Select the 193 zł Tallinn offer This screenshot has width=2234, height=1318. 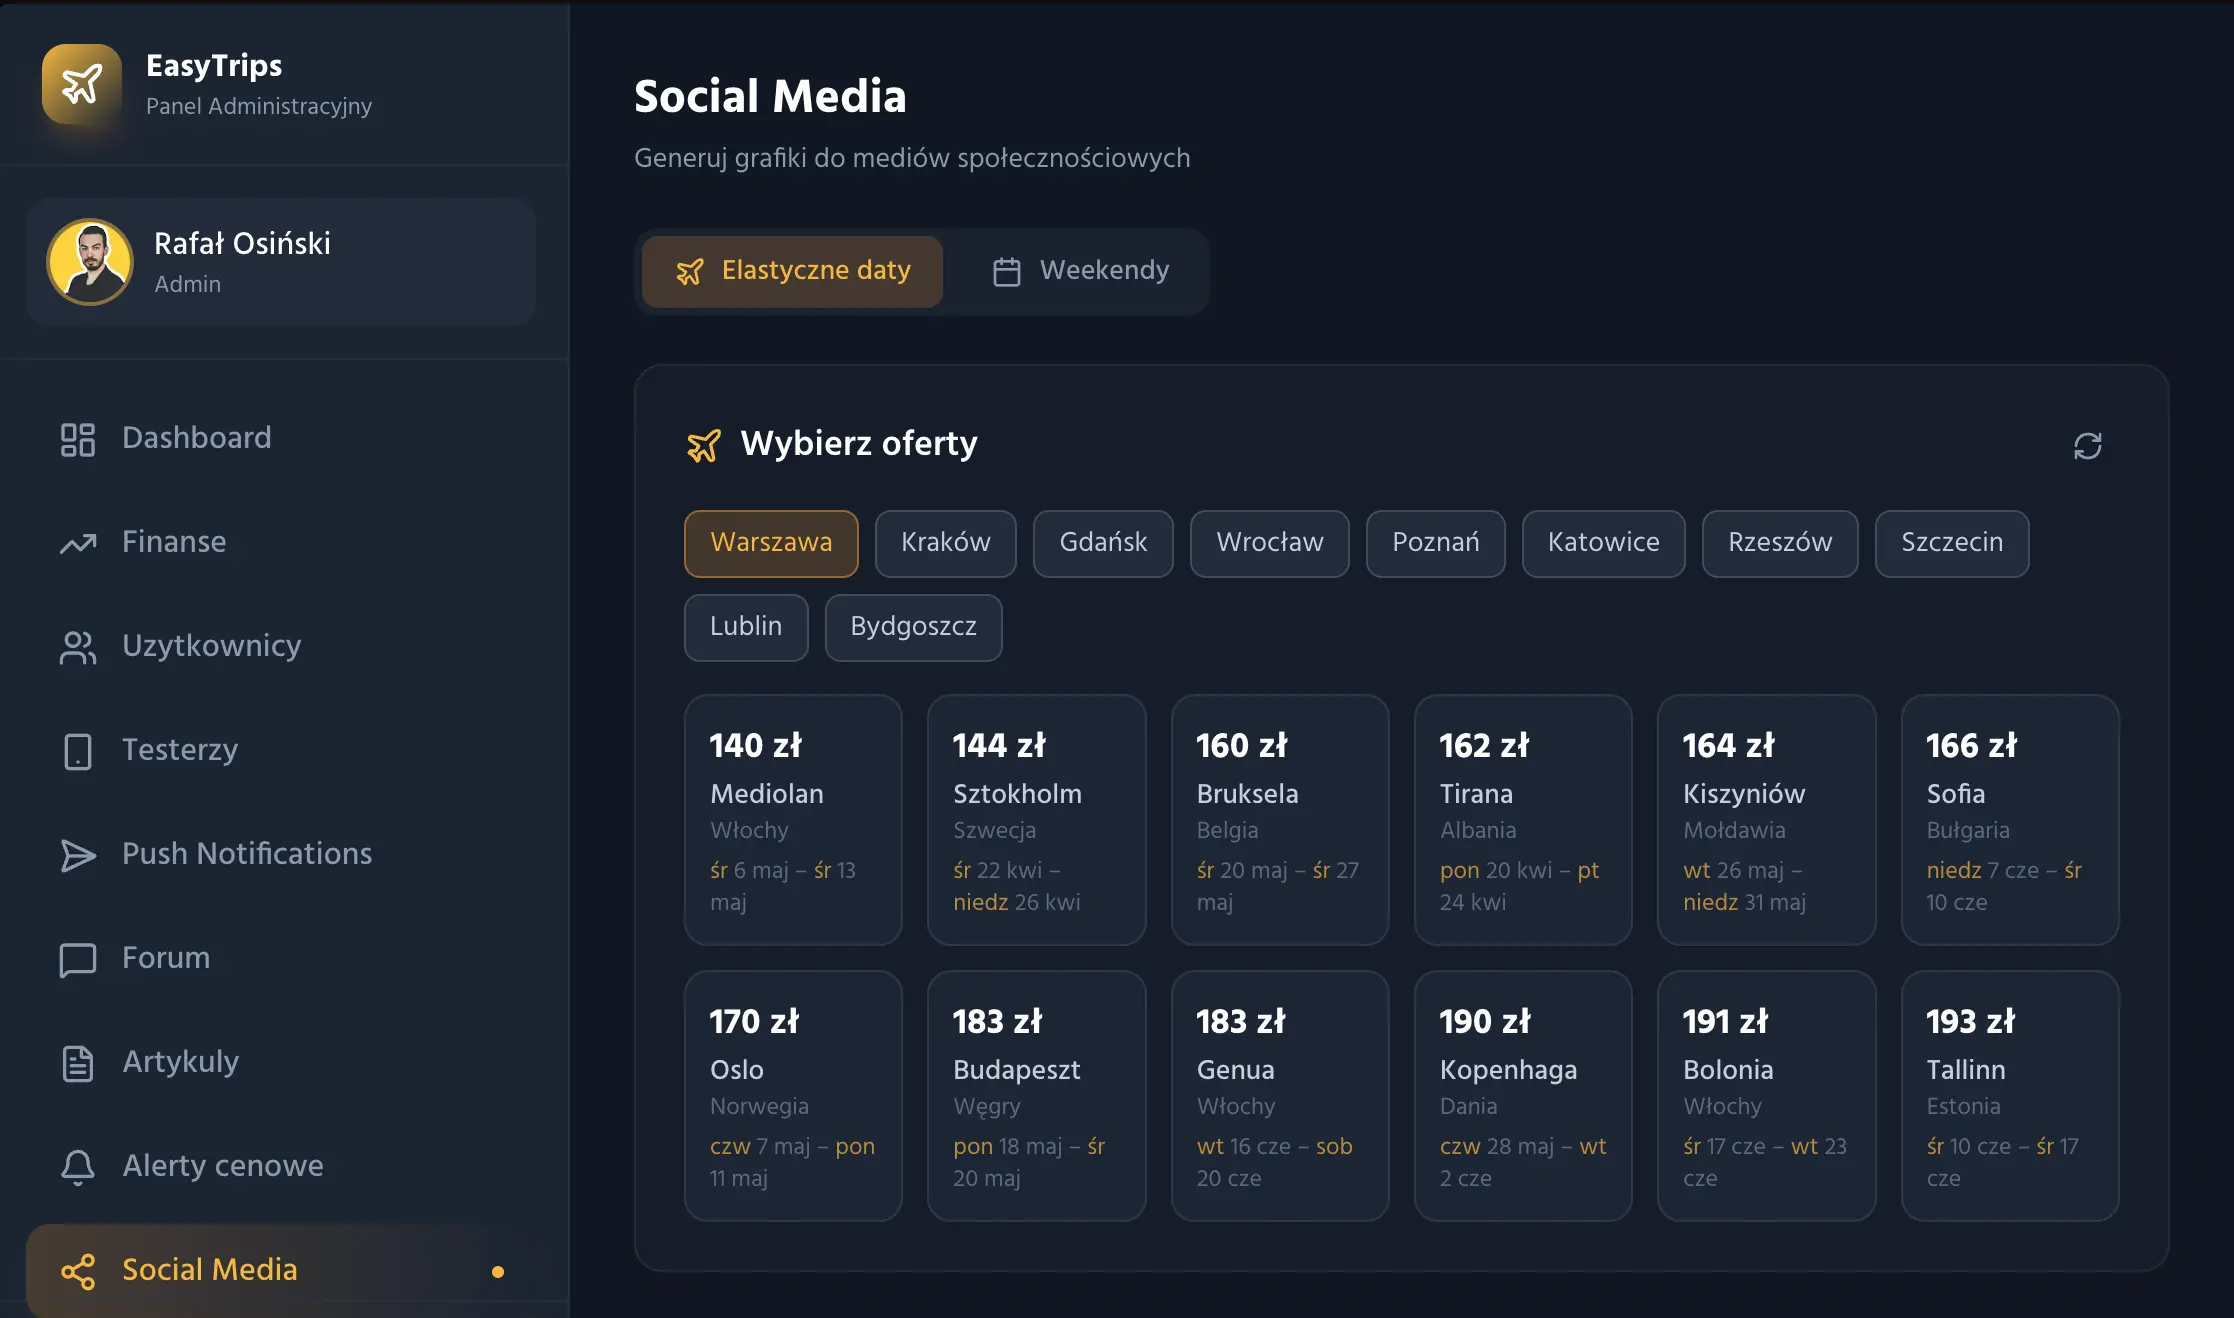pos(2008,1095)
